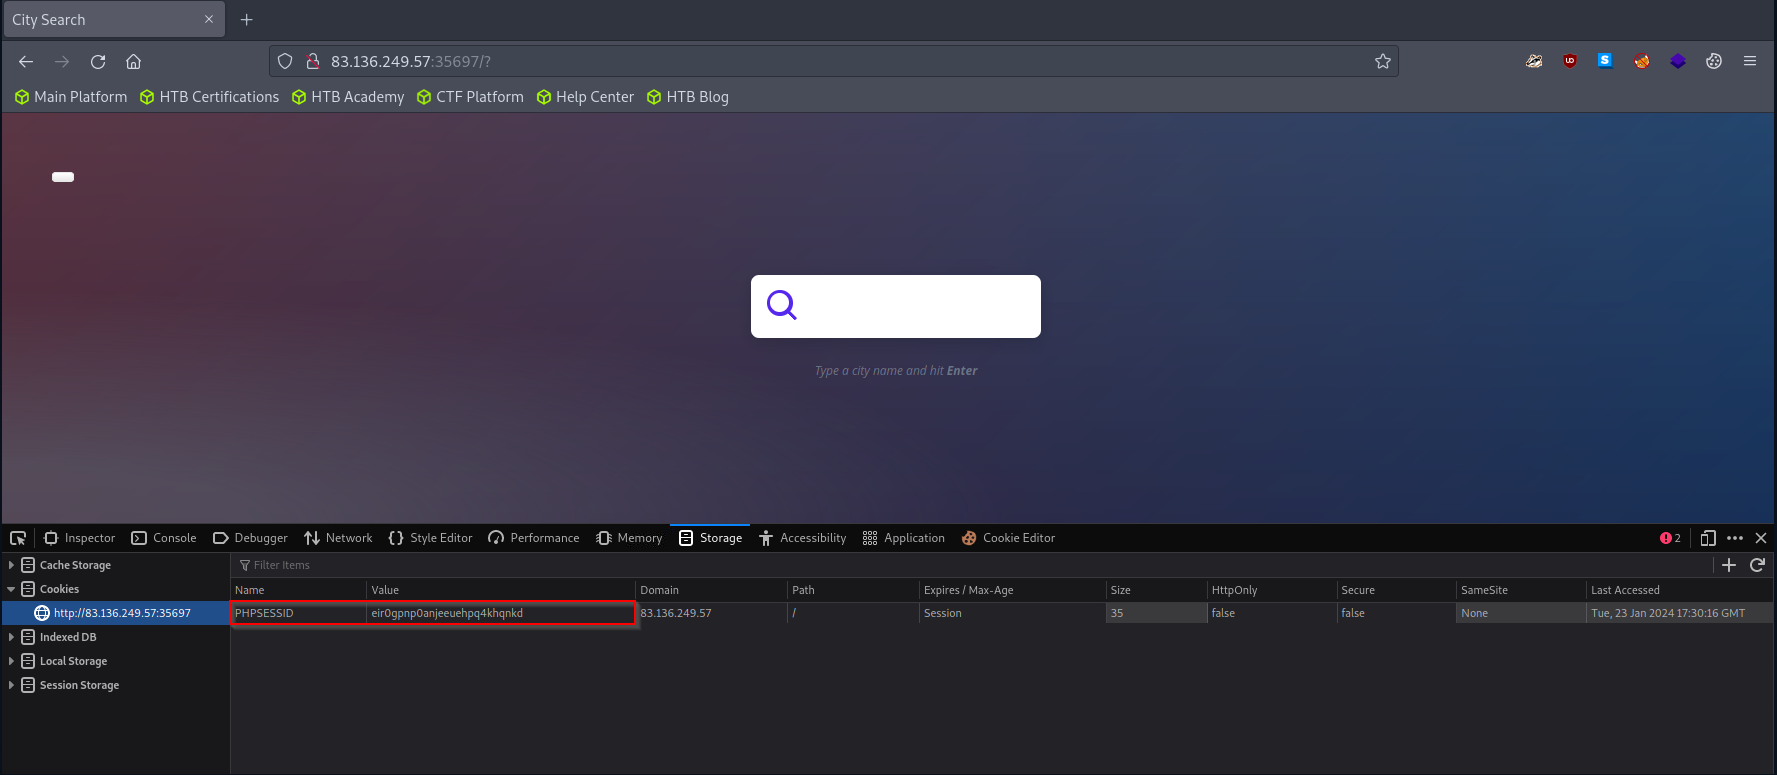Expand the Cache Storage tree node
Viewport: 1777px width, 775px height.
[x=11, y=565]
